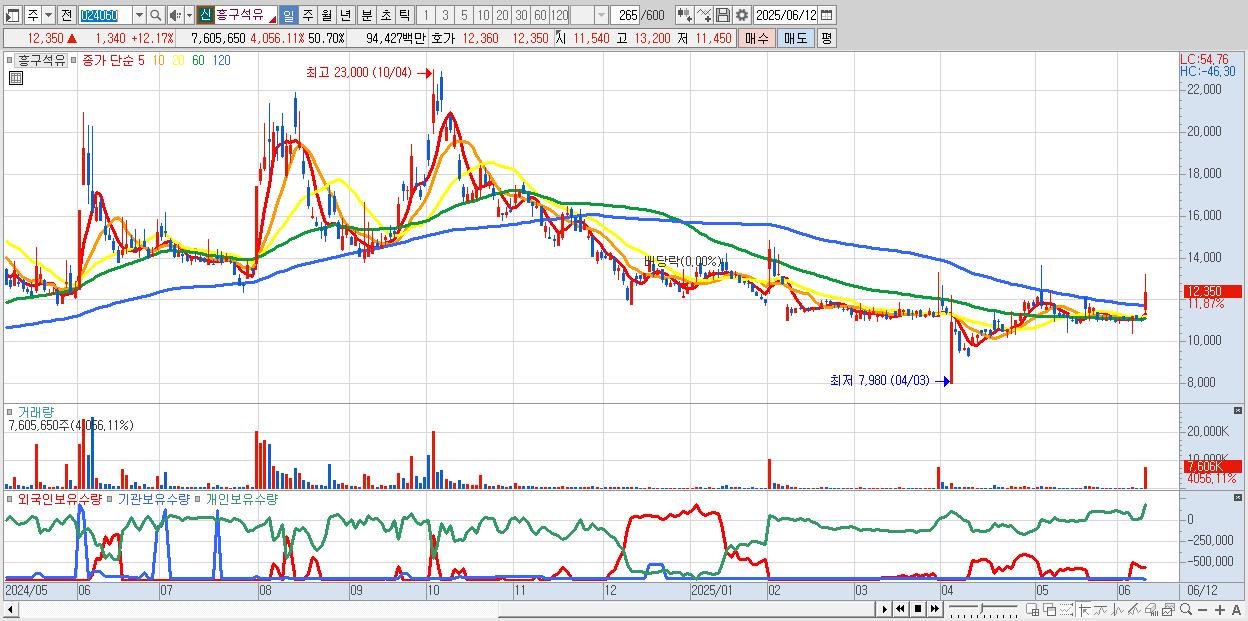Viewport: 1248px width, 621px height.
Task: Select the 일 daily period button
Action: (x=288, y=15)
